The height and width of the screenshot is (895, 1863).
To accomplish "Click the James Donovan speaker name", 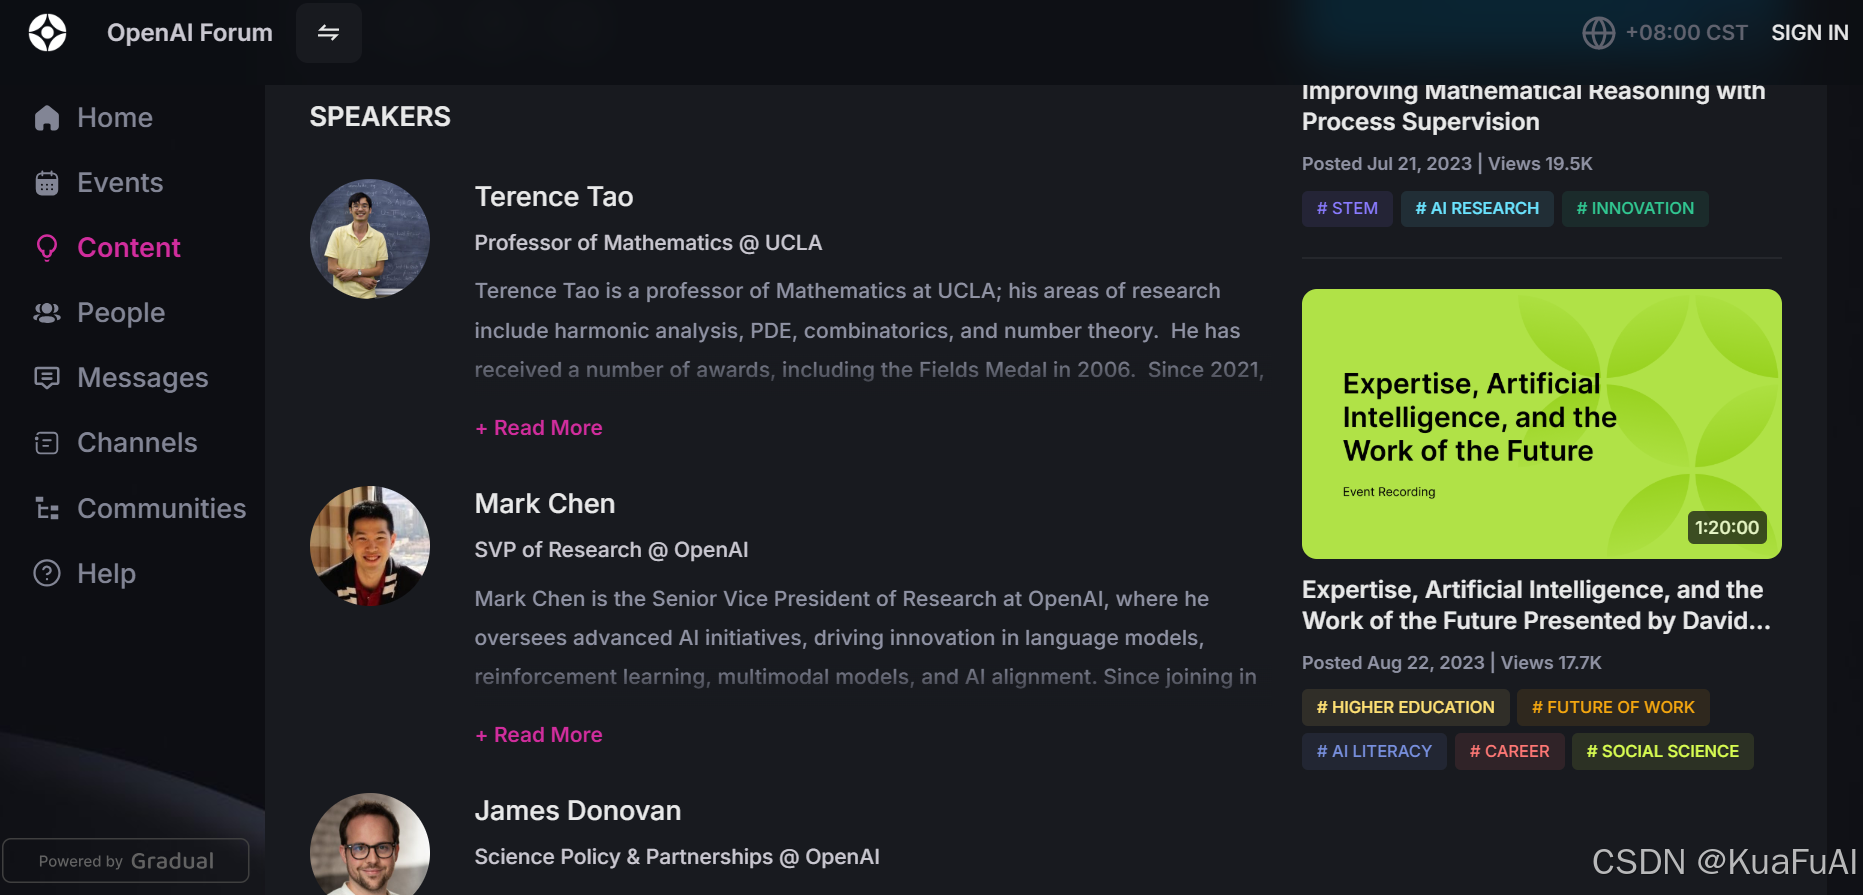I will pyautogui.click(x=578, y=811).
